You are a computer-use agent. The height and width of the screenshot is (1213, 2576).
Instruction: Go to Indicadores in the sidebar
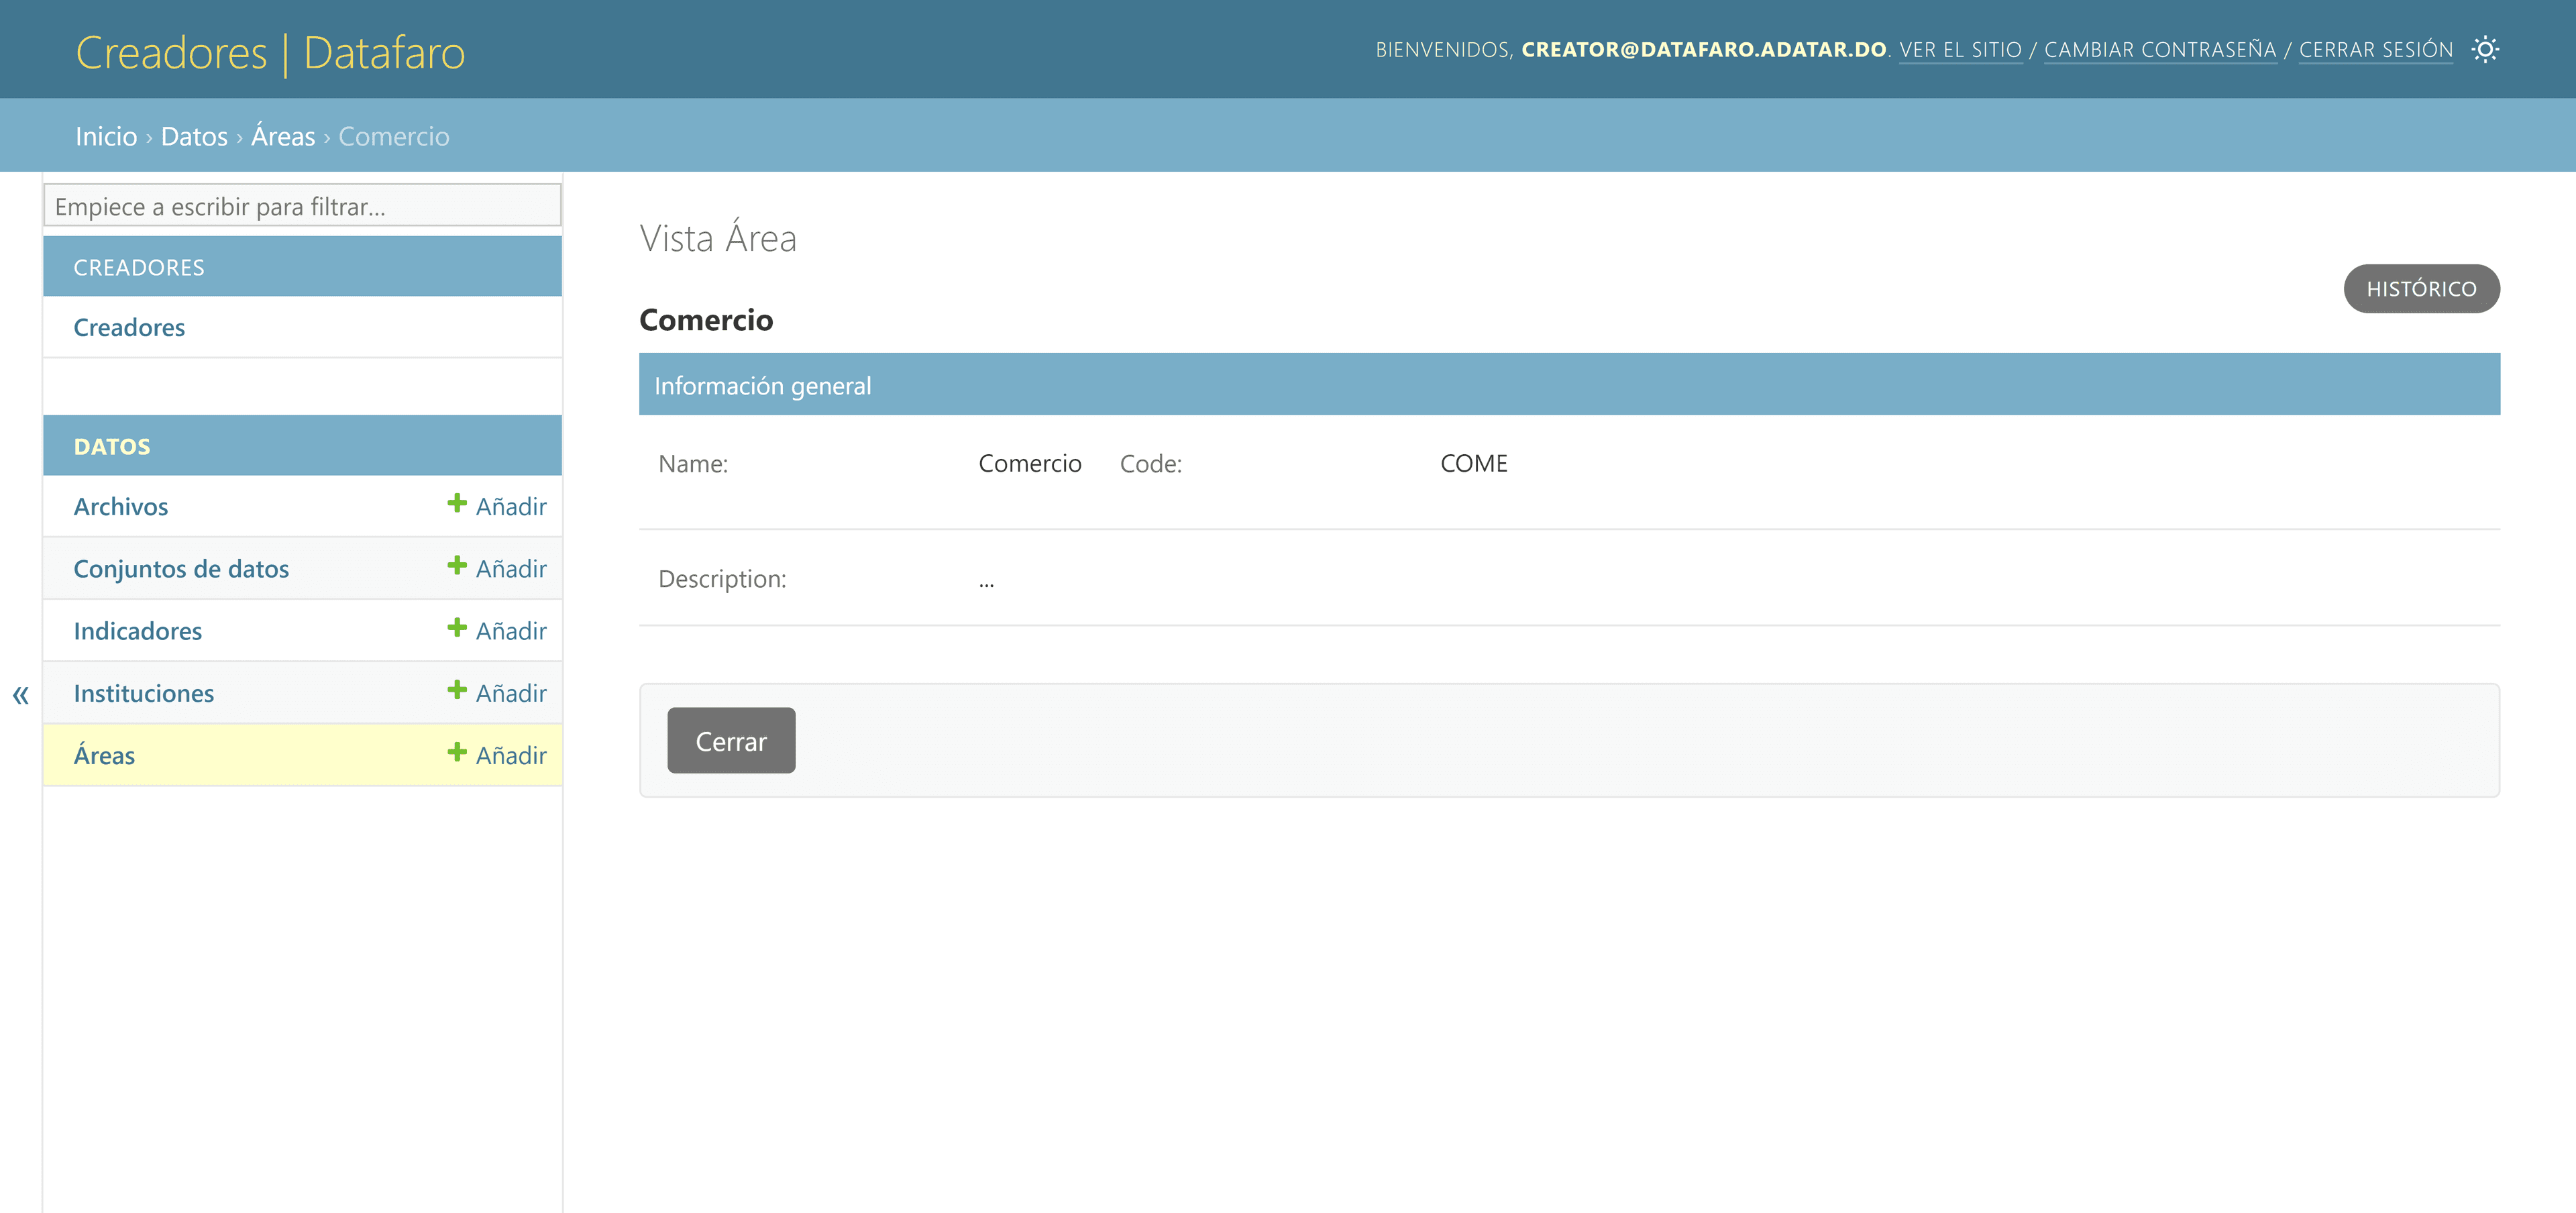138,631
